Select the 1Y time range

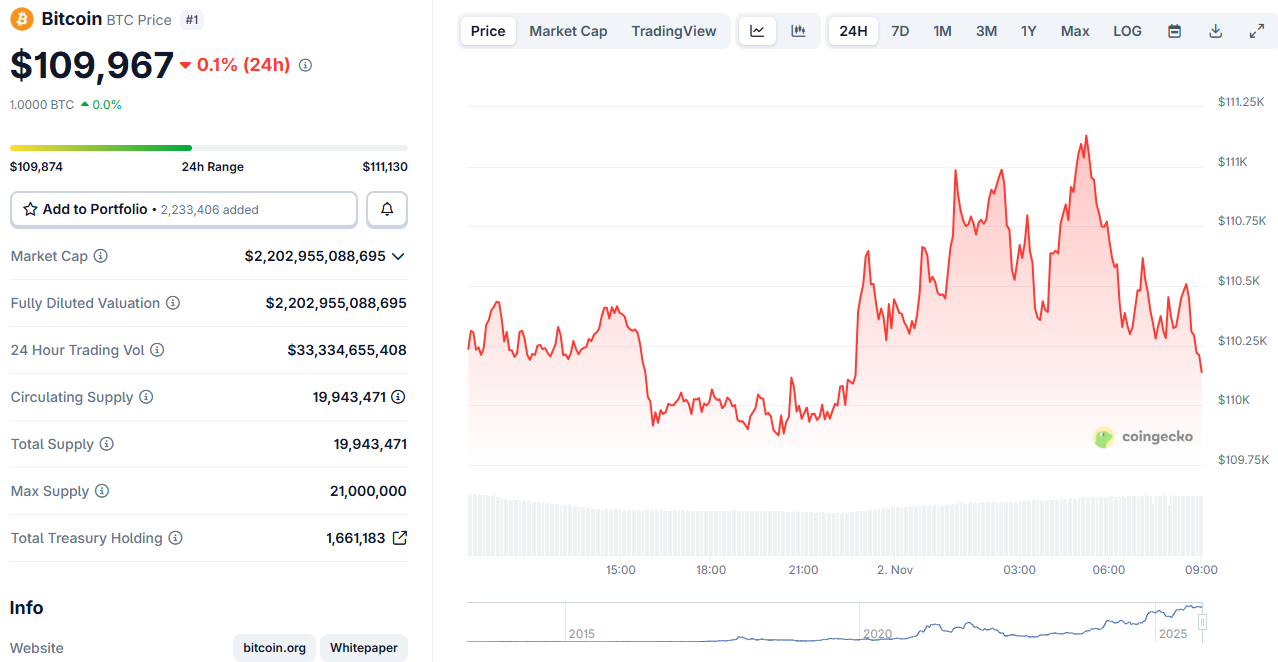pos(1028,31)
